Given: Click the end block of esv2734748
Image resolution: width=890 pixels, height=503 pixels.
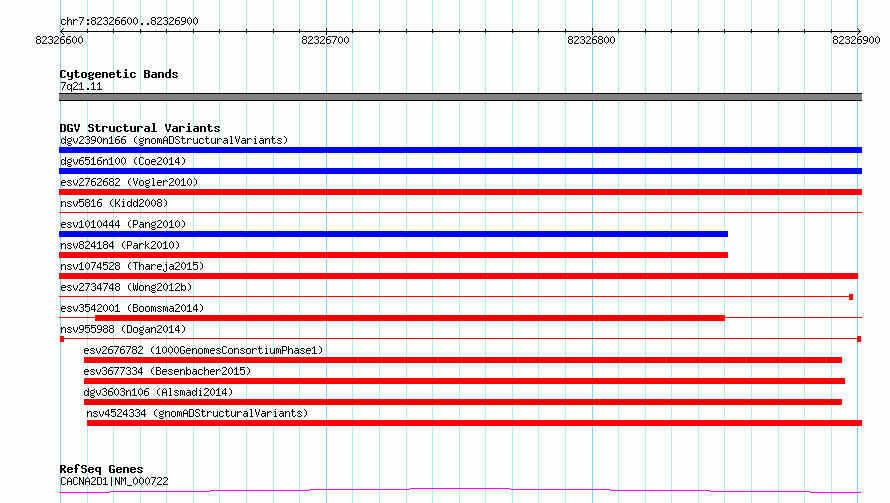Looking at the screenshot, I should click(x=851, y=297).
